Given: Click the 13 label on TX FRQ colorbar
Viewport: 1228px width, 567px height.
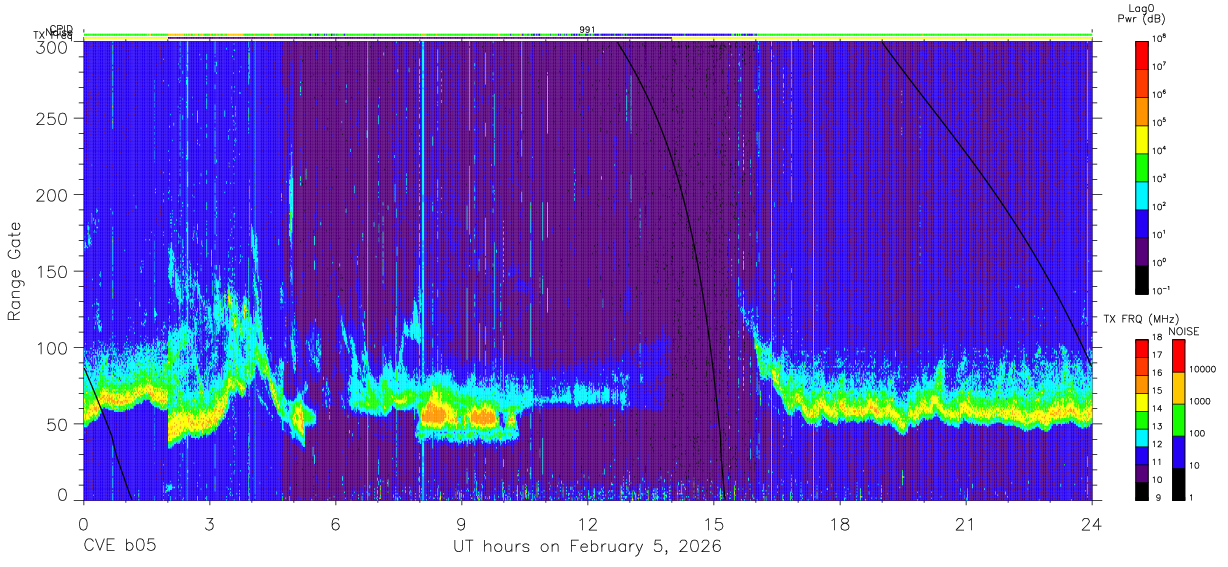Looking at the screenshot, I should 1157,426.
